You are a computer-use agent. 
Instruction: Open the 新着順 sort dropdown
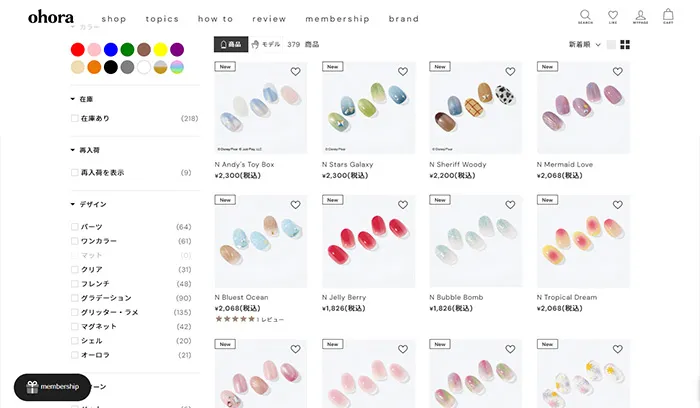[x=584, y=45]
